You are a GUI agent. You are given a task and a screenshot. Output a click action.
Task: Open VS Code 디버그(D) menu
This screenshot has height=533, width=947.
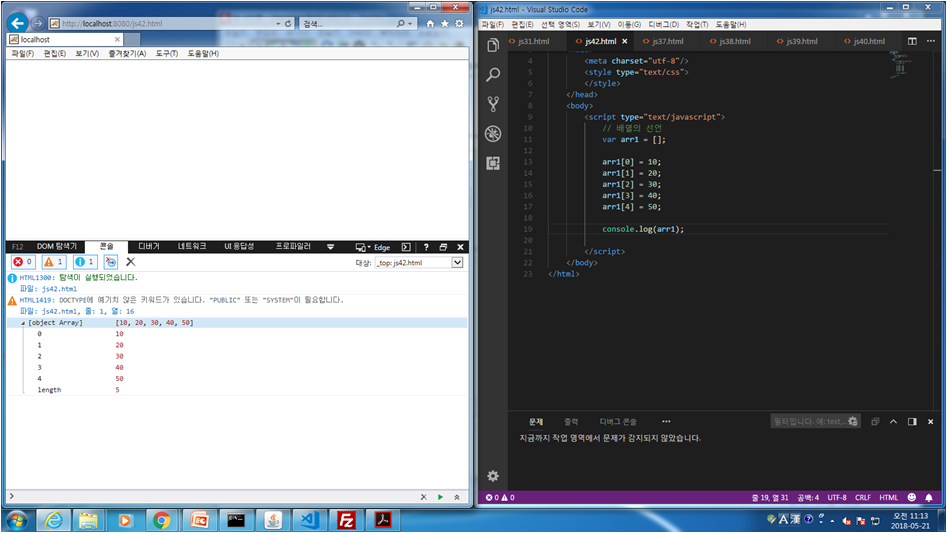[x=663, y=25]
